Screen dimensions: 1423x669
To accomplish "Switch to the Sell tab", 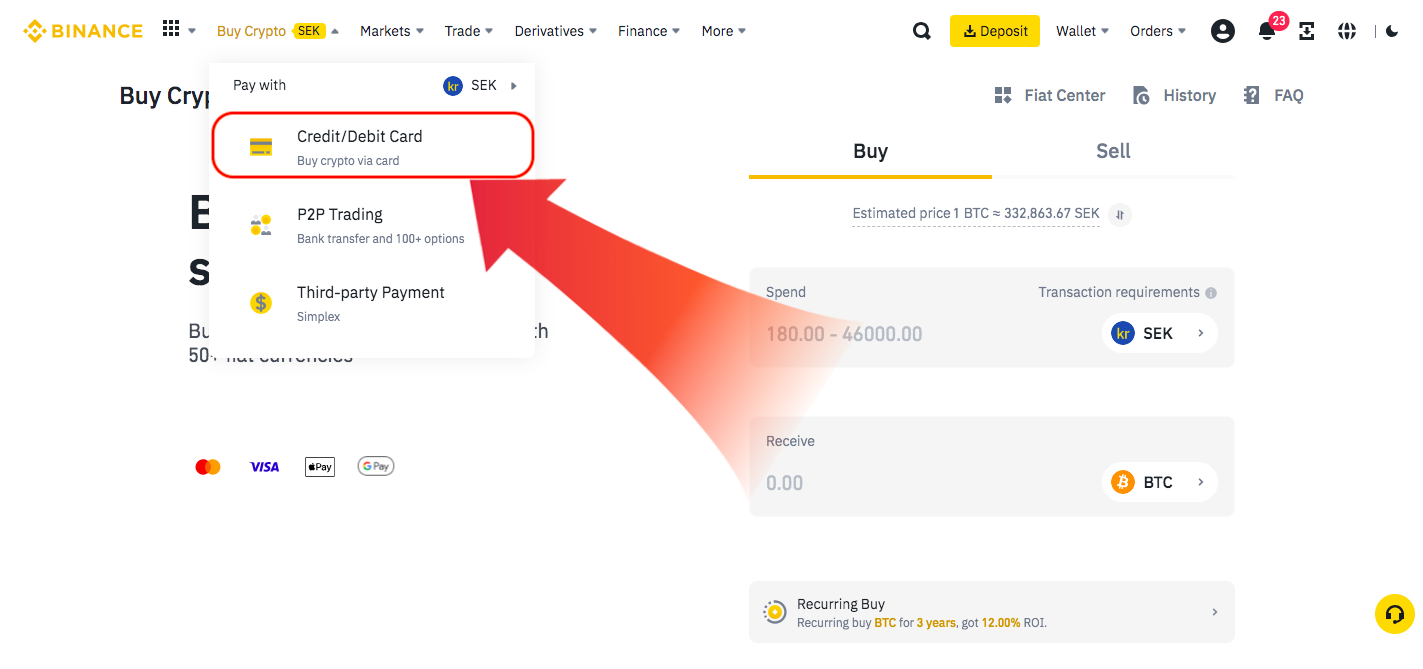I will [x=1113, y=151].
